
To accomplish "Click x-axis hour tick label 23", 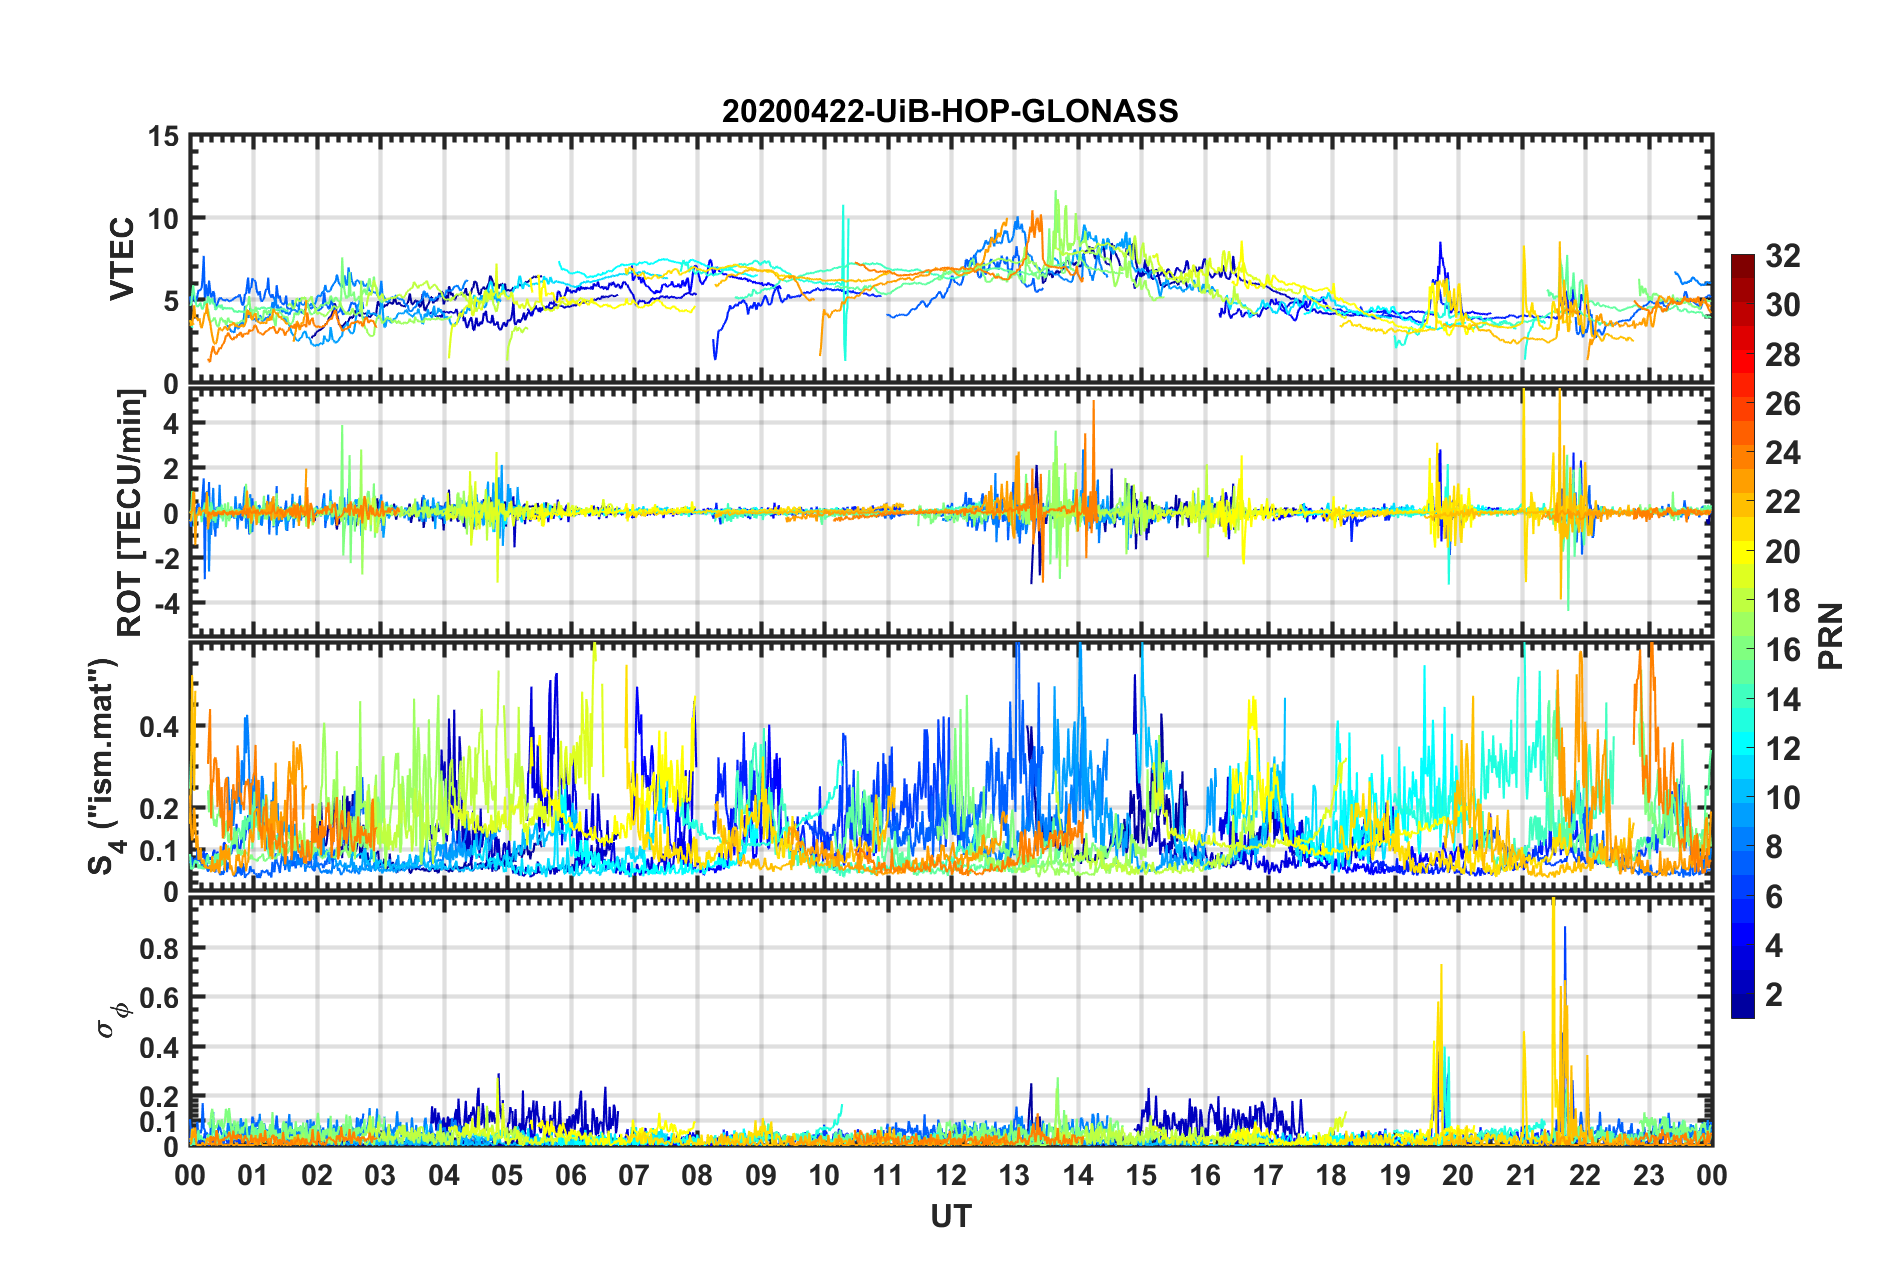I will 1649,1175.
